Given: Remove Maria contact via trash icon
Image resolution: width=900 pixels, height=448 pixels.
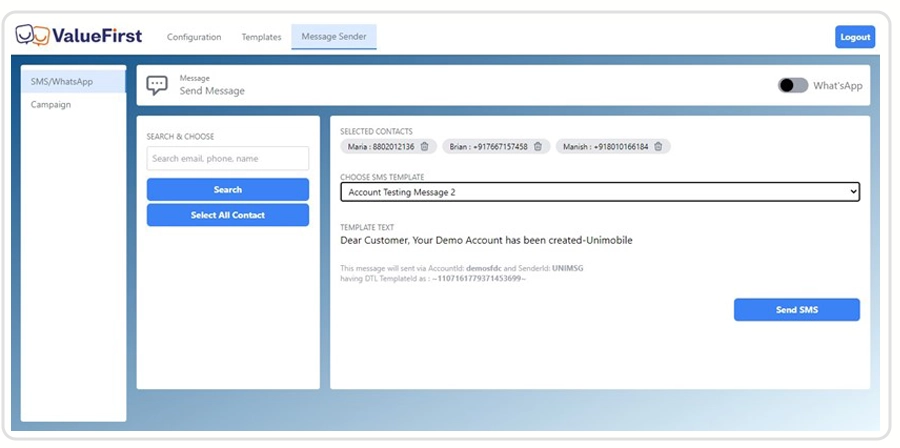Looking at the screenshot, I should pyautogui.click(x=425, y=146).
